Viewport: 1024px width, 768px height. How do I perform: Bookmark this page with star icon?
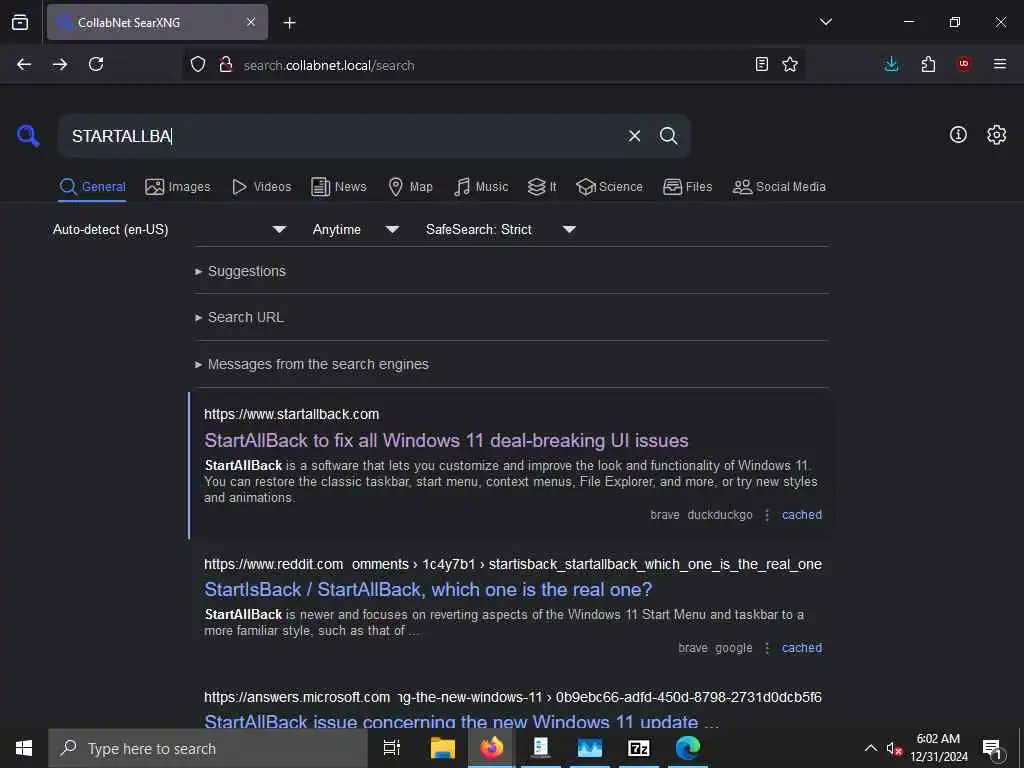click(790, 64)
